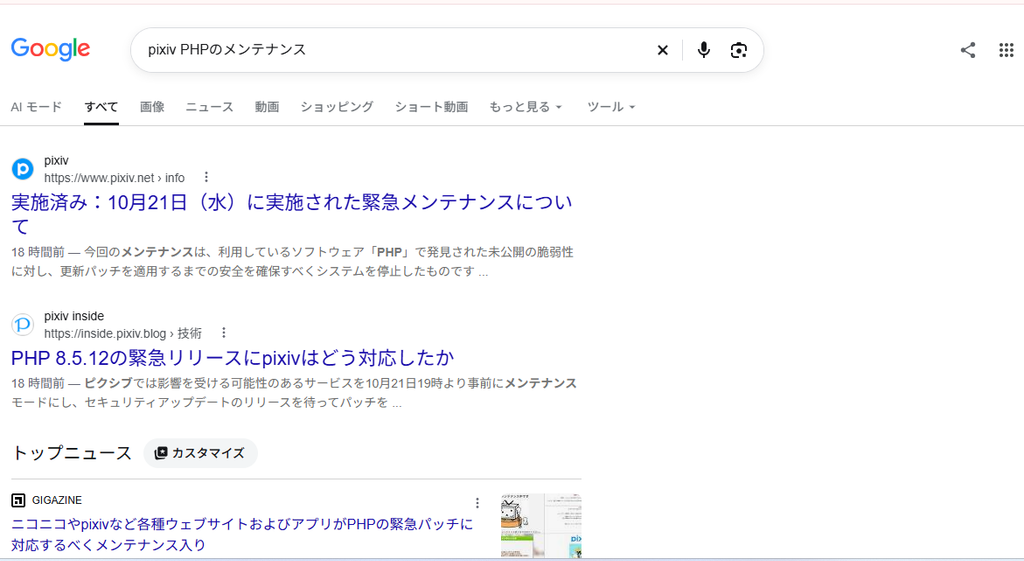The width and height of the screenshot is (1024, 561).
Task: Select the すべて tab
Action: [x=101, y=106]
